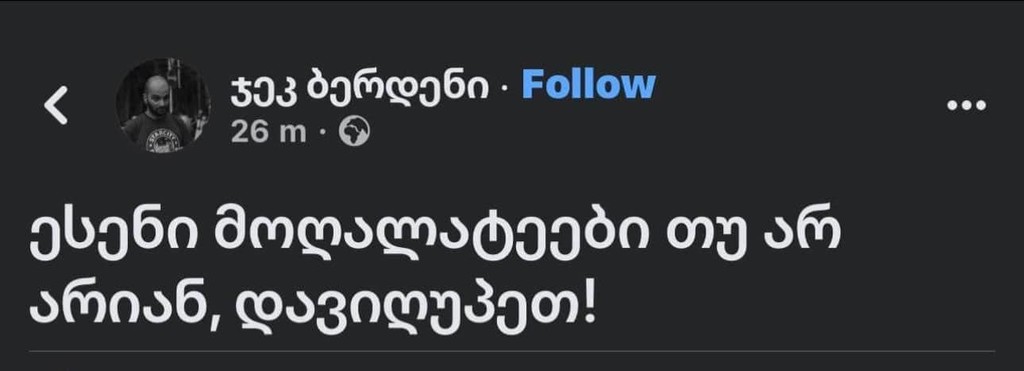Click the 26 m post timestamp
Screen dimensions: 1024x371
(x=268, y=133)
